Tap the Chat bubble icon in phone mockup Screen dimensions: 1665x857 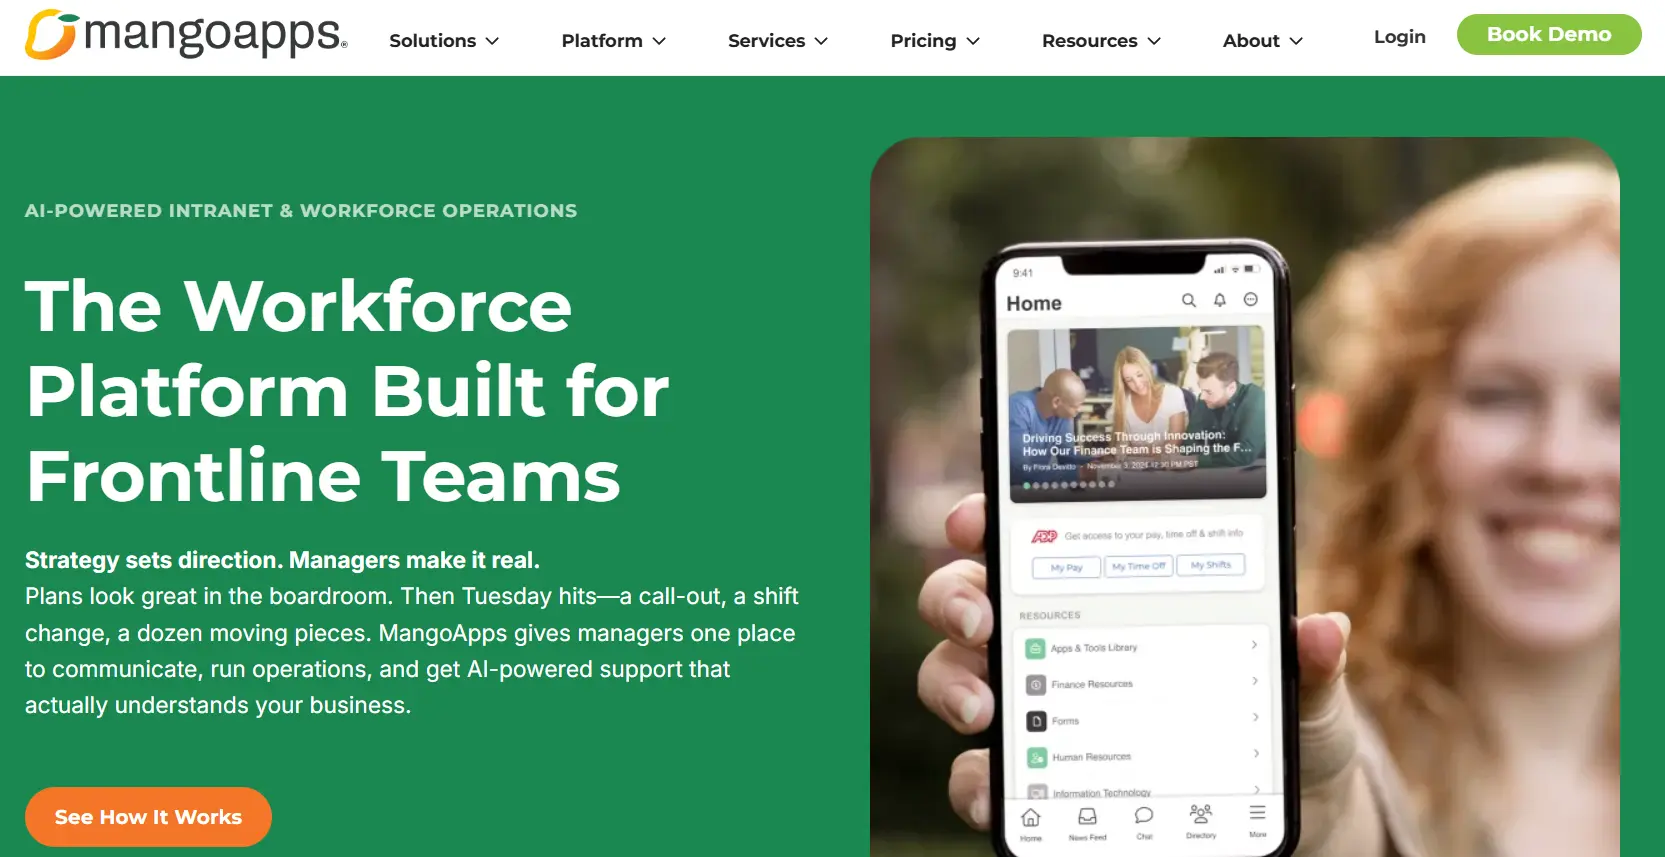pos(1144,817)
